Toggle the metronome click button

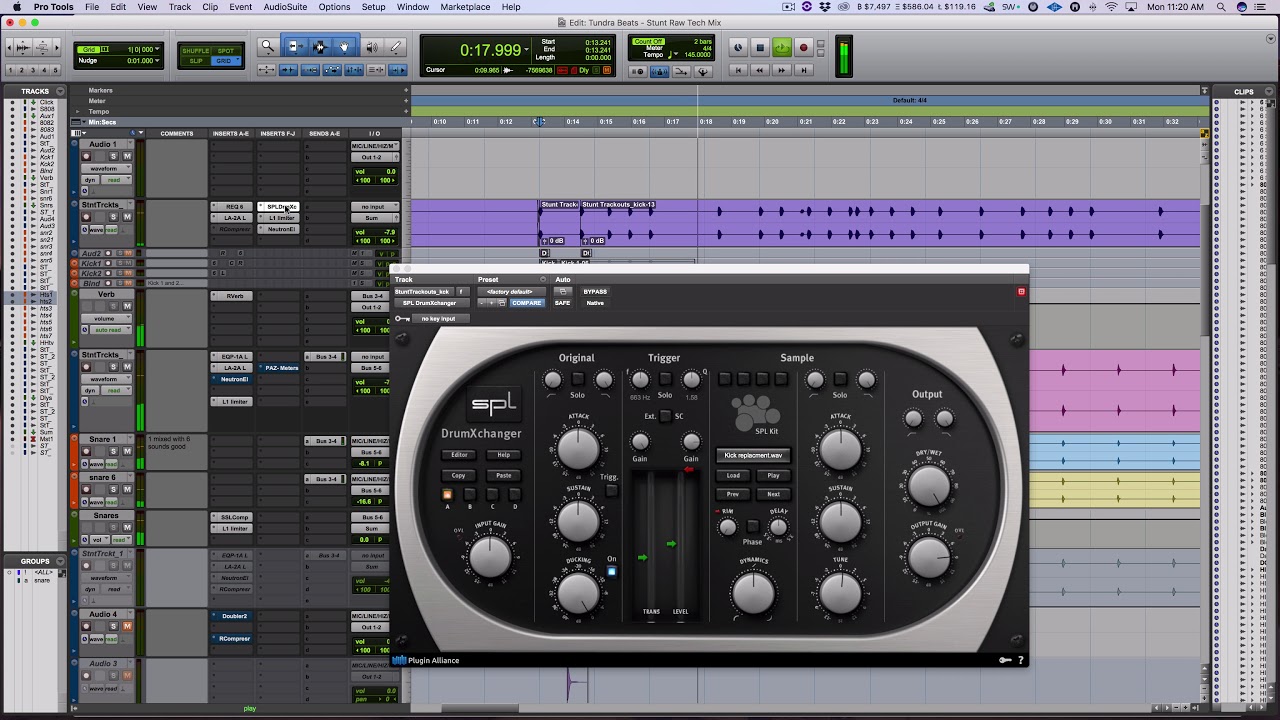coord(660,71)
